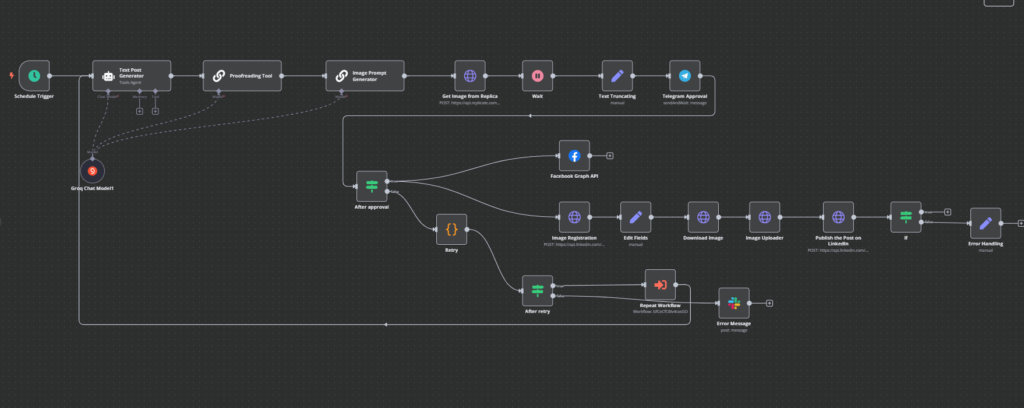The height and width of the screenshot is (408, 1024).
Task: Click the Download Image HTTP node
Action: pos(703,216)
